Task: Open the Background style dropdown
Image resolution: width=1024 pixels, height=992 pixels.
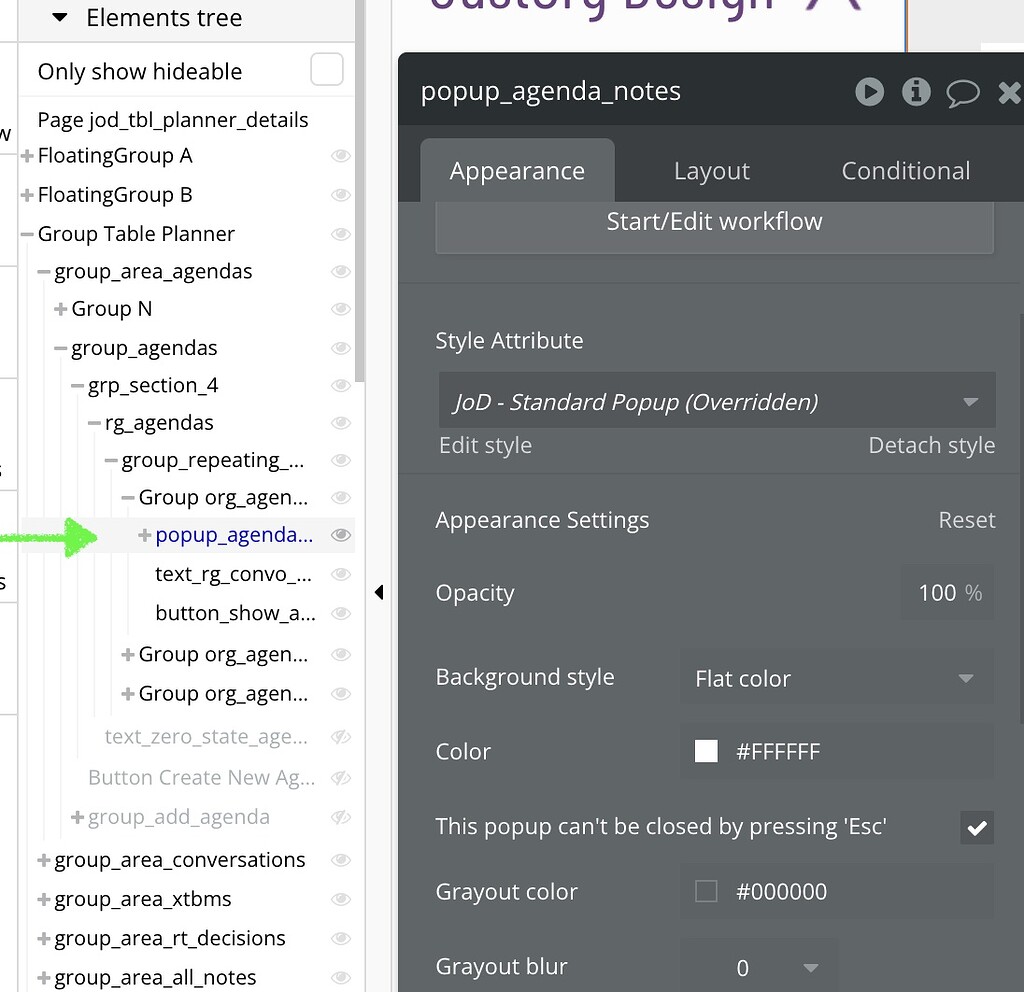Action: [836, 677]
